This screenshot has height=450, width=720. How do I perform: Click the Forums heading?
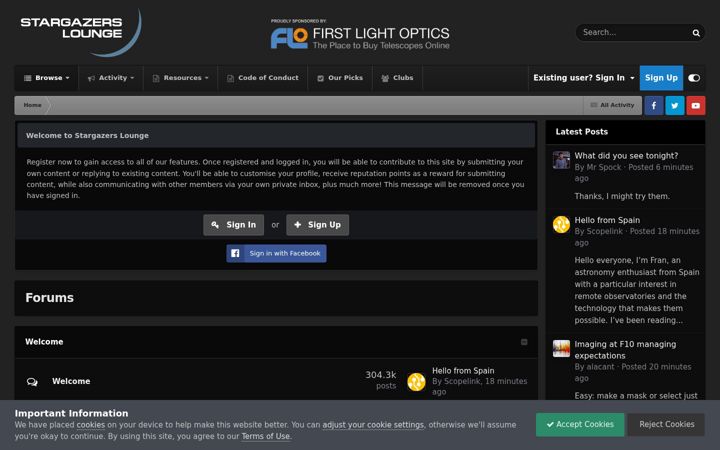coord(50,298)
